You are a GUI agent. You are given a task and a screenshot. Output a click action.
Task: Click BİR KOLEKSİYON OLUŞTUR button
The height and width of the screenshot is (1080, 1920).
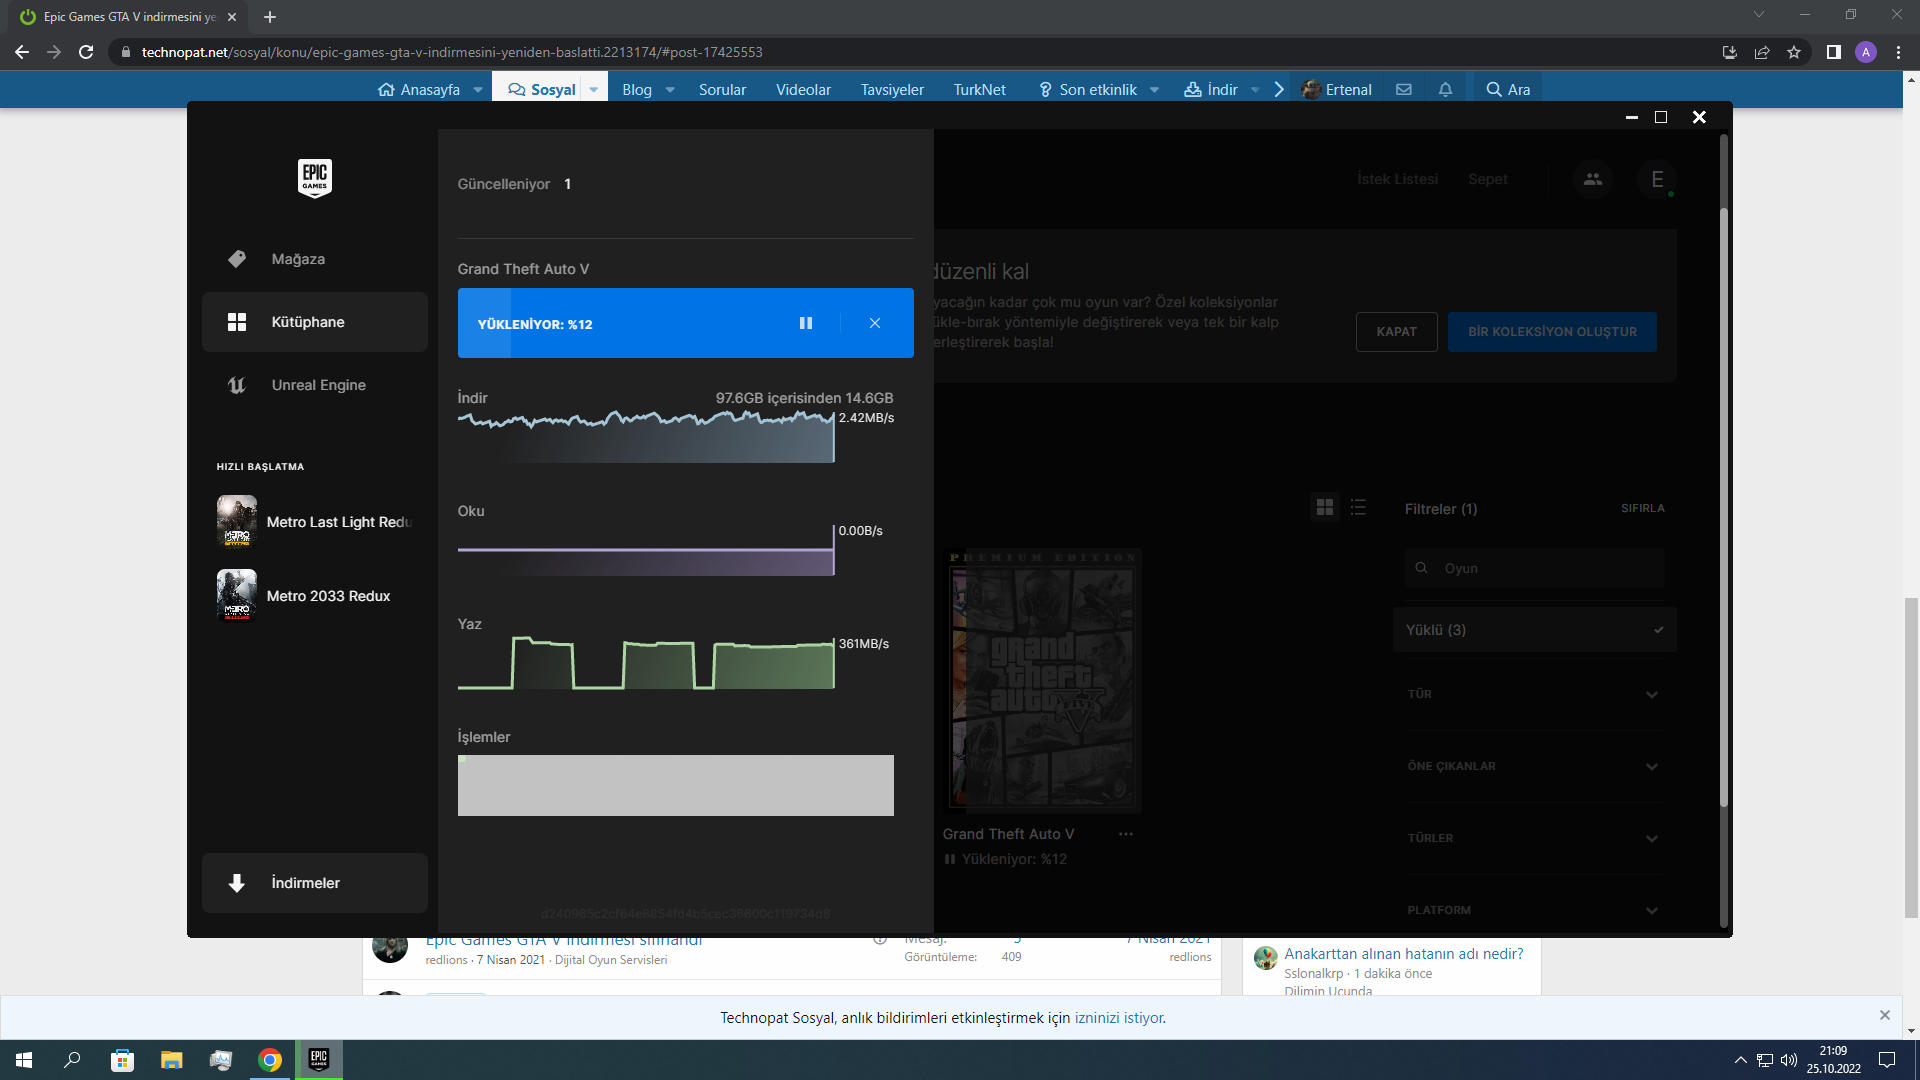1552,332
